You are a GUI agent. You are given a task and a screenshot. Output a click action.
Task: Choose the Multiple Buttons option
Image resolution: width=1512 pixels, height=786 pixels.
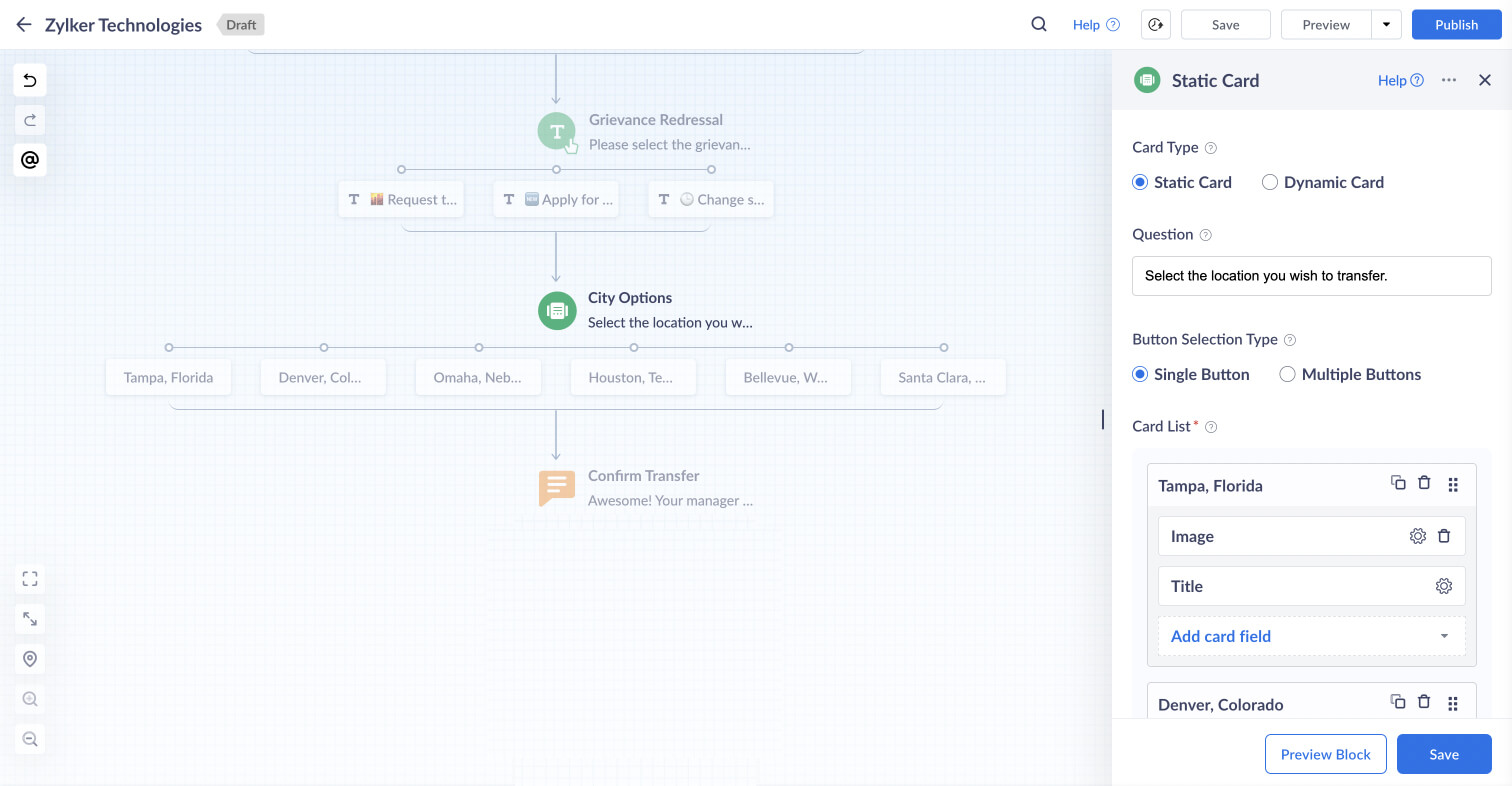pos(1288,374)
